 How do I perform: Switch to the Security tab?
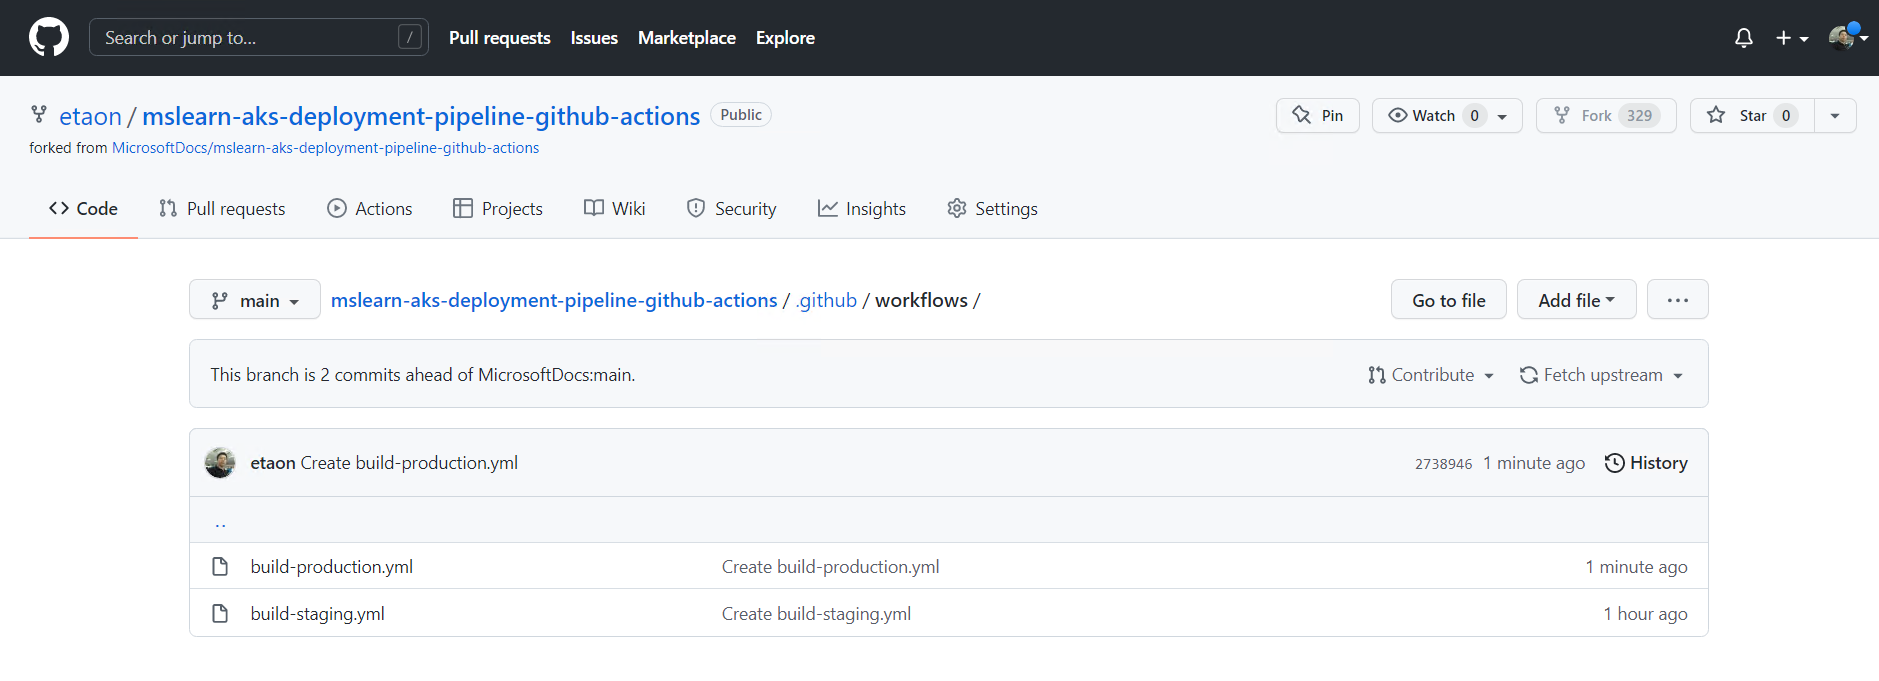tap(732, 208)
